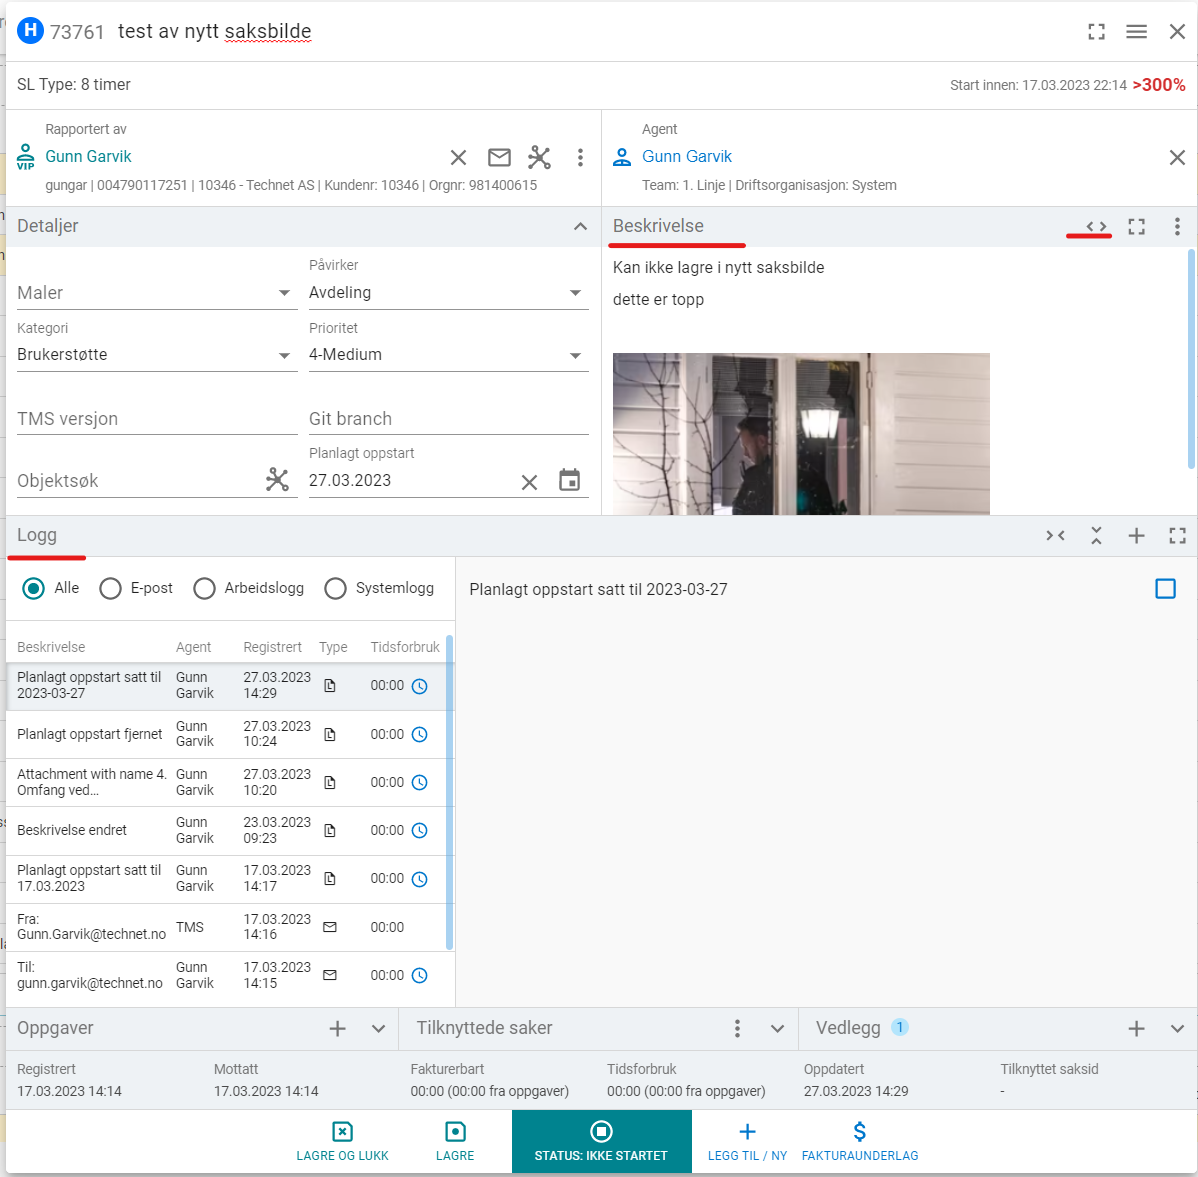The image size is (1198, 1177).
Task: Open the hamburger menu in the title bar
Action: (x=1136, y=32)
